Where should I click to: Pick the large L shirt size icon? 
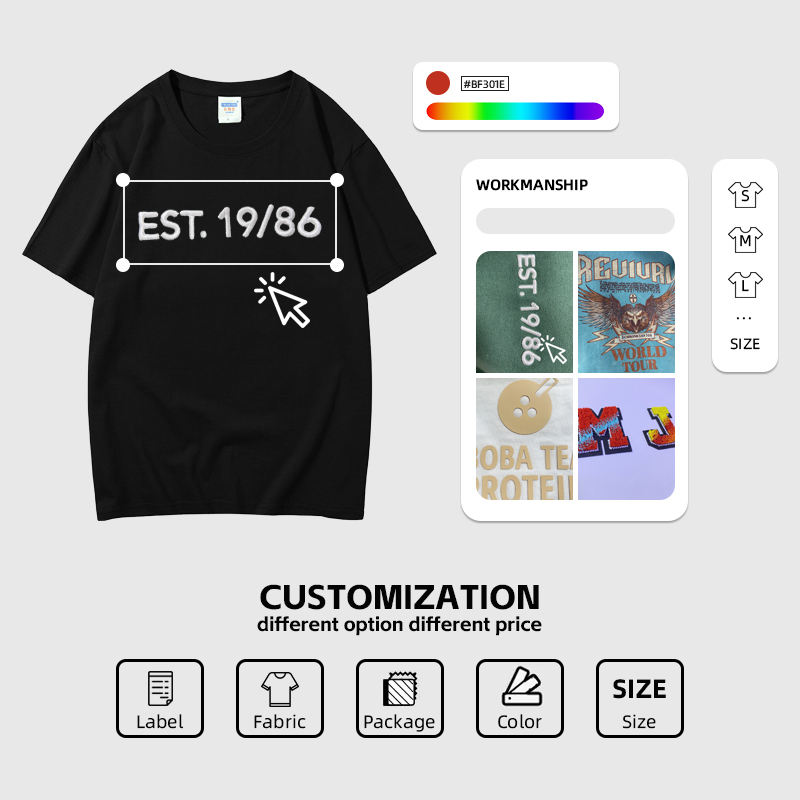tap(745, 285)
